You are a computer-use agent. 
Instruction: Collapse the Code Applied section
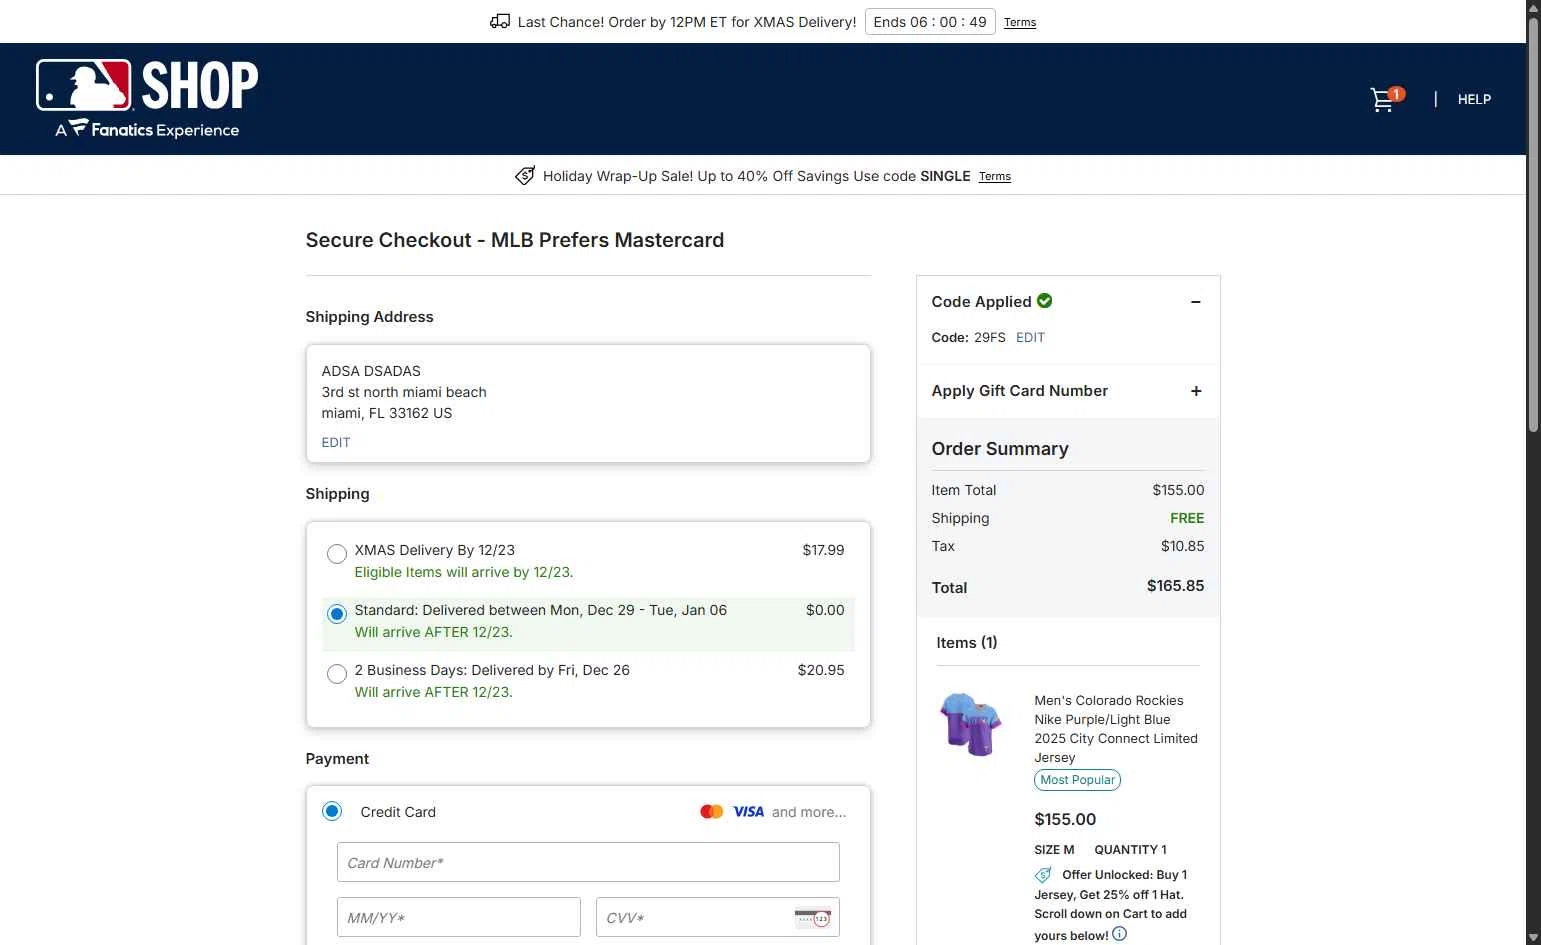click(x=1196, y=302)
